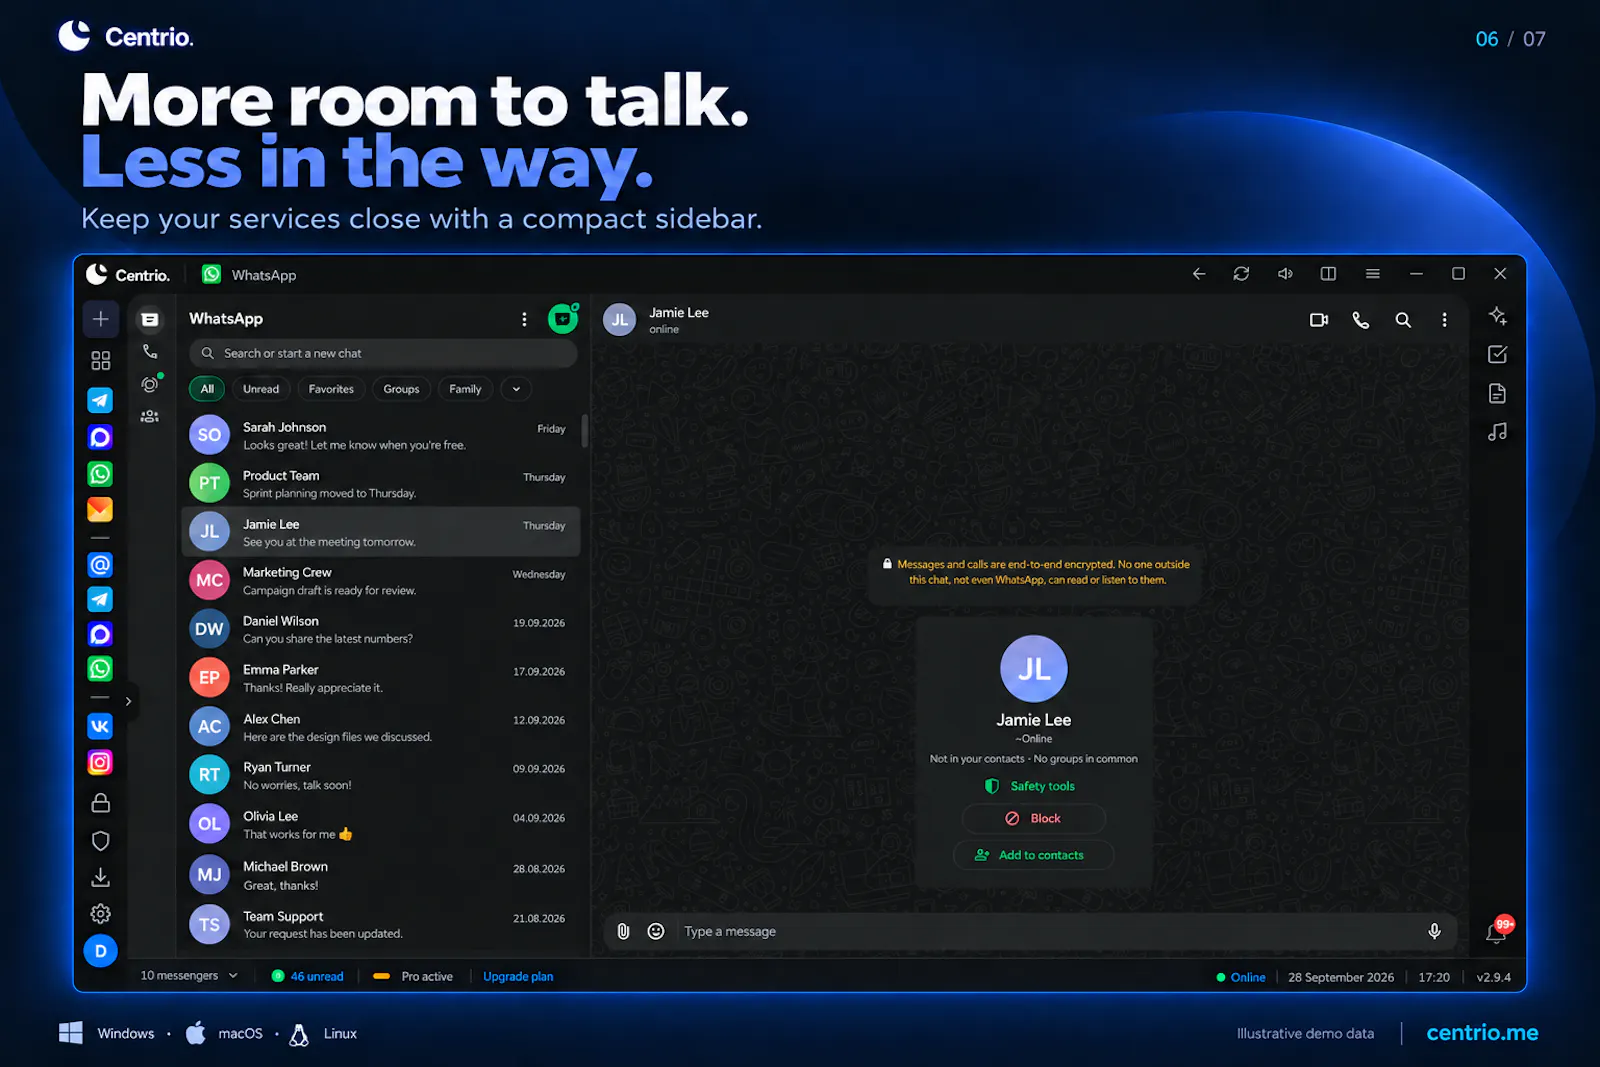Expand the compact sidebar with arrow
The width and height of the screenshot is (1600, 1067).
(x=128, y=701)
